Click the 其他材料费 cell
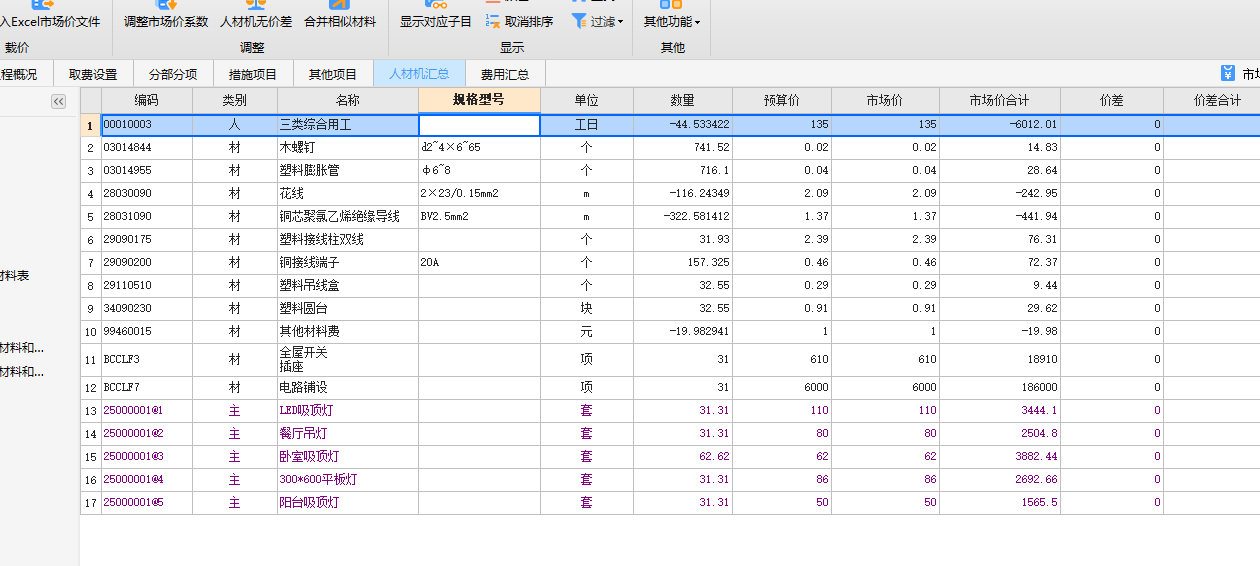 348,332
